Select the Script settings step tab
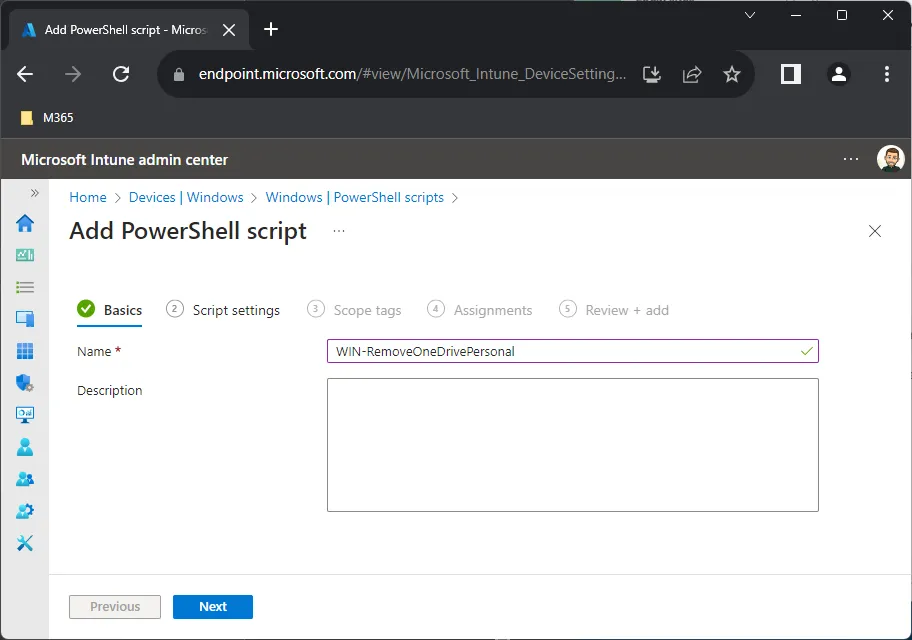 [223, 310]
